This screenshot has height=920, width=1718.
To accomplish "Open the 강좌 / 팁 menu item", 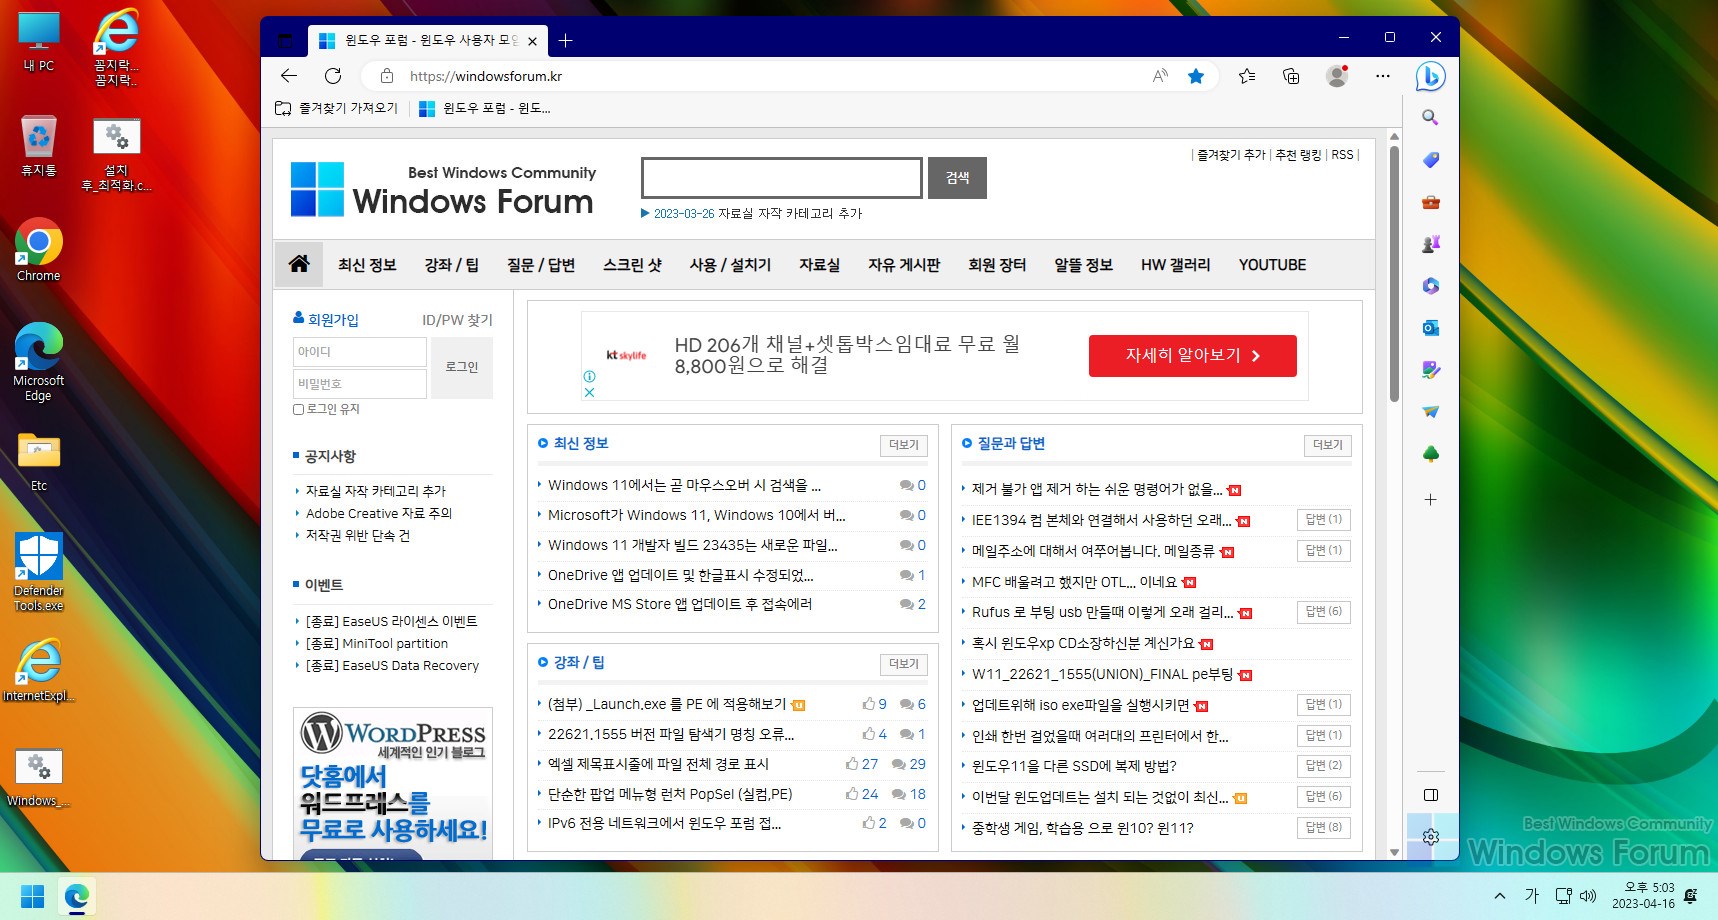I will [x=452, y=265].
